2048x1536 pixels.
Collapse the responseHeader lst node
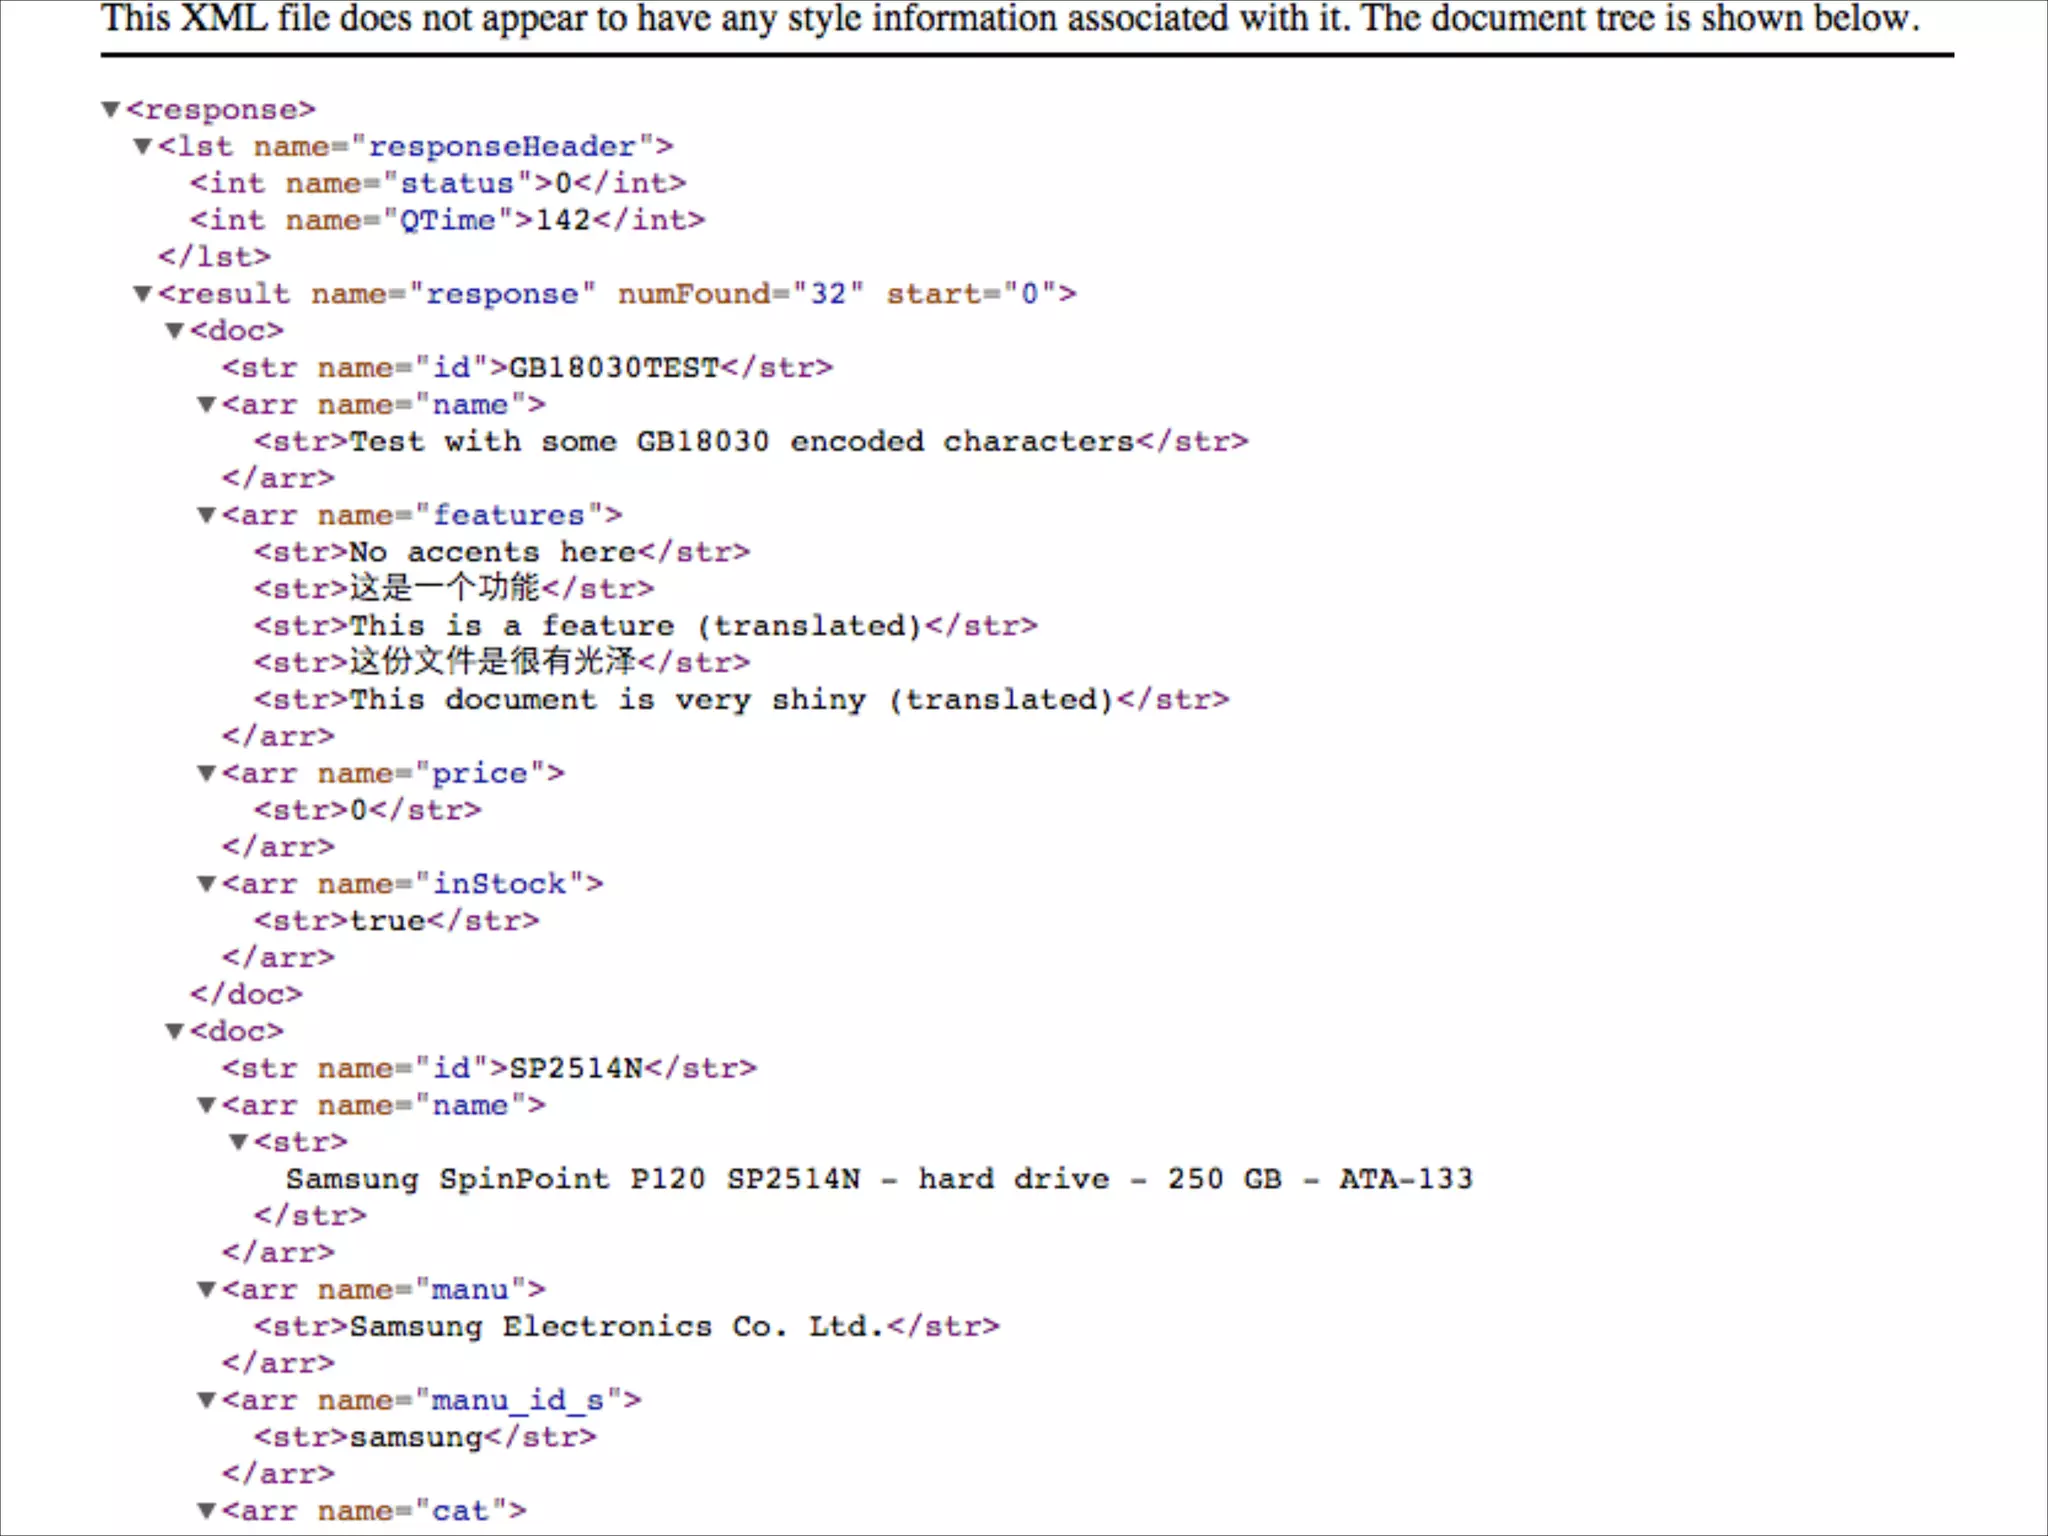[x=143, y=146]
